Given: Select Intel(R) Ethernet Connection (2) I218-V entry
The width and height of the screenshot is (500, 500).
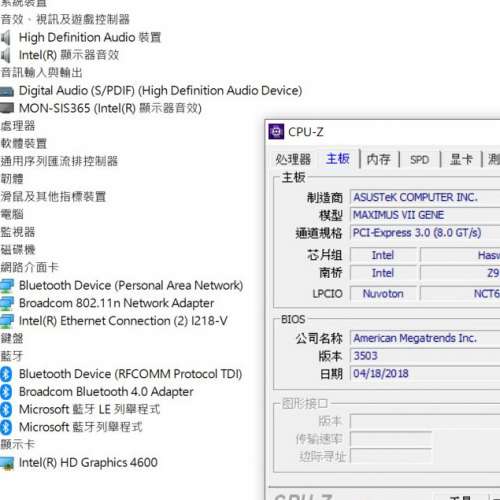Looking at the screenshot, I should click(123, 321).
